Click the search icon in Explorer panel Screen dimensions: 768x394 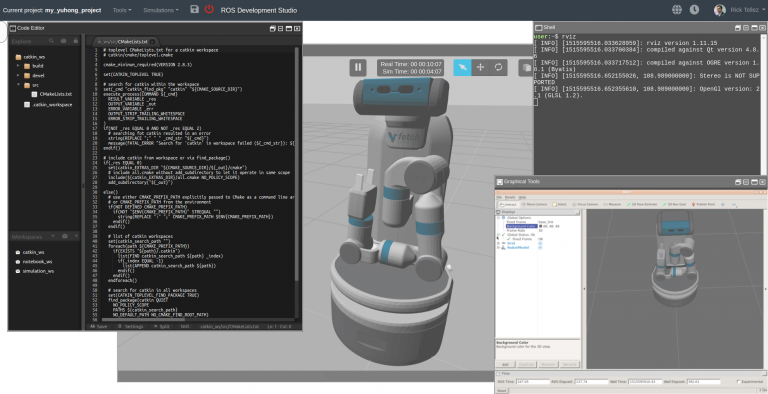coord(51,41)
